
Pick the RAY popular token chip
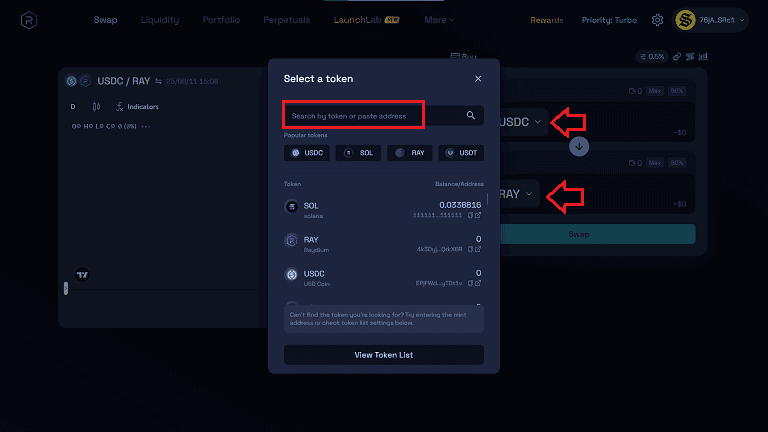(409, 153)
